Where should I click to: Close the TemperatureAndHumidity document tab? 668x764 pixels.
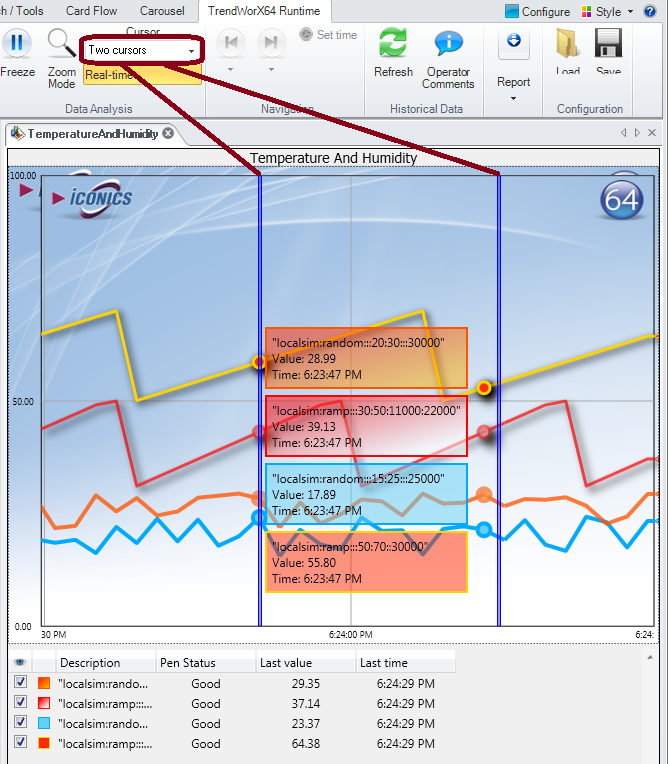pyautogui.click(x=168, y=133)
